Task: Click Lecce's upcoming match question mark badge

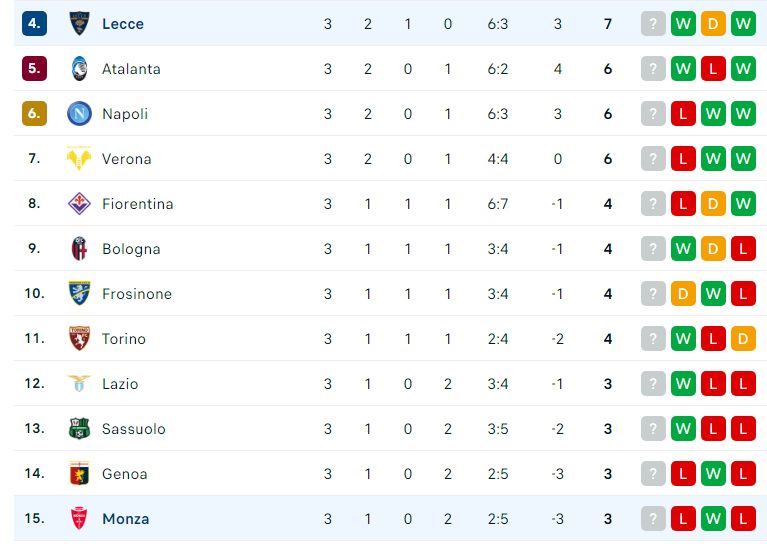Action: pos(653,23)
